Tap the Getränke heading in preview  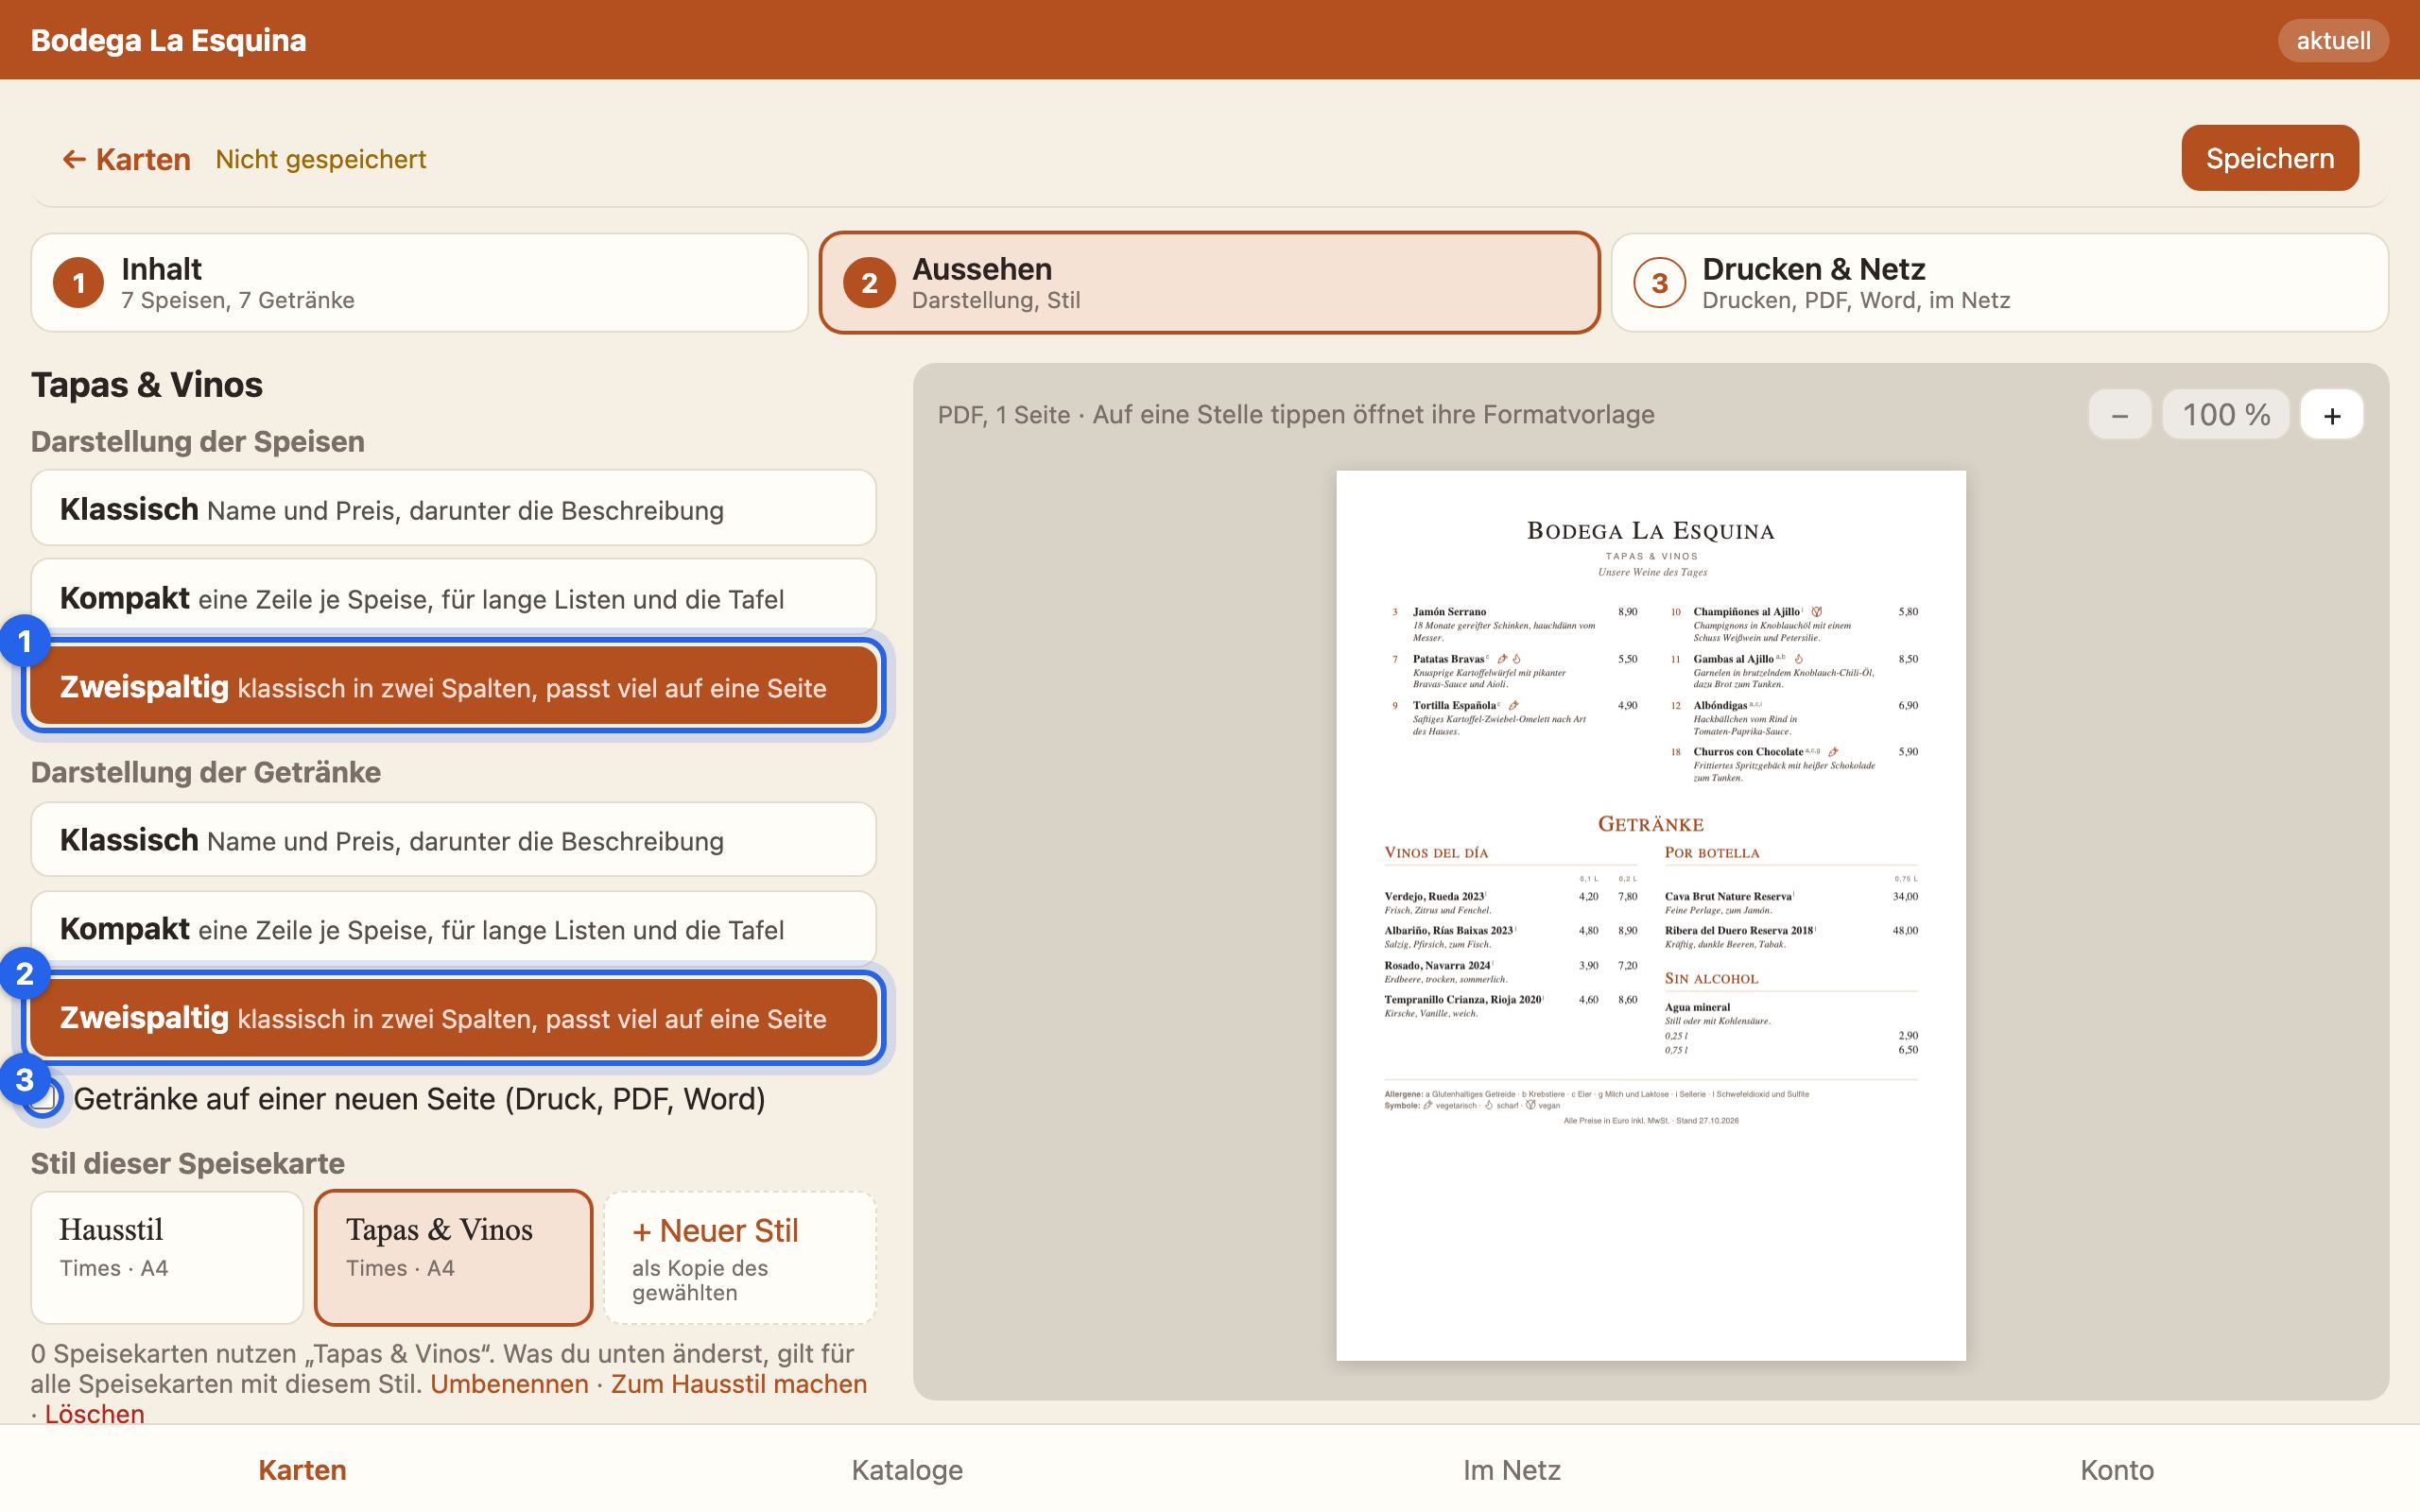(1651, 824)
